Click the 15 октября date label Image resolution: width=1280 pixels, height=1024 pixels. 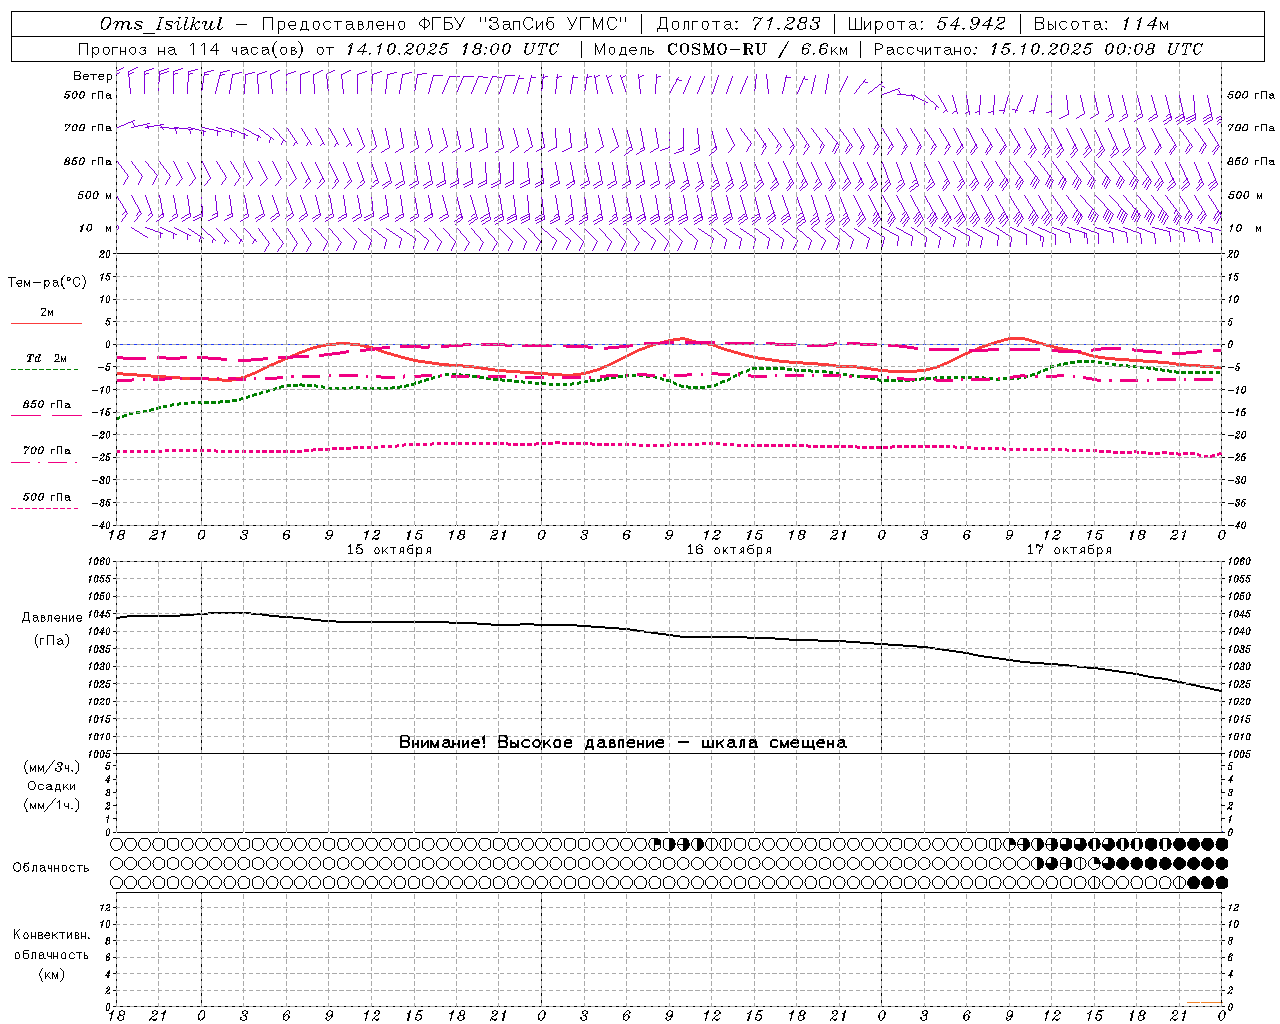(x=389, y=550)
